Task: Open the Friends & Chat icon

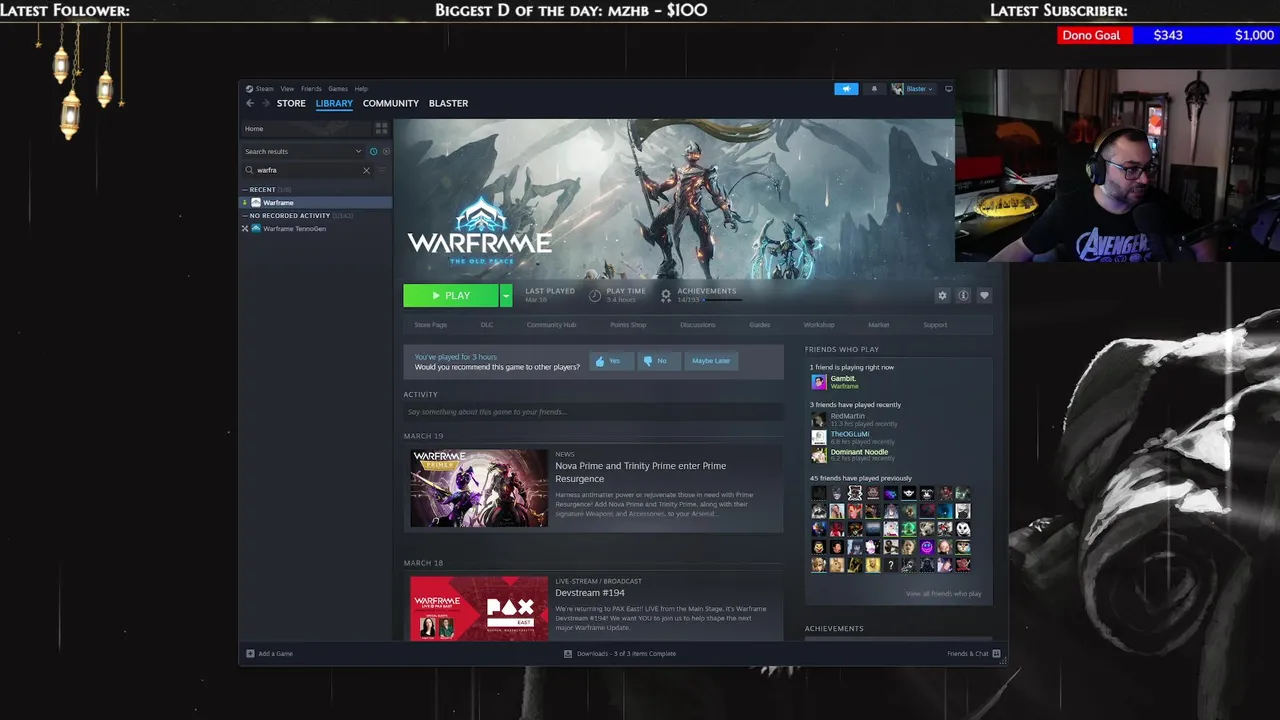Action: point(995,653)
